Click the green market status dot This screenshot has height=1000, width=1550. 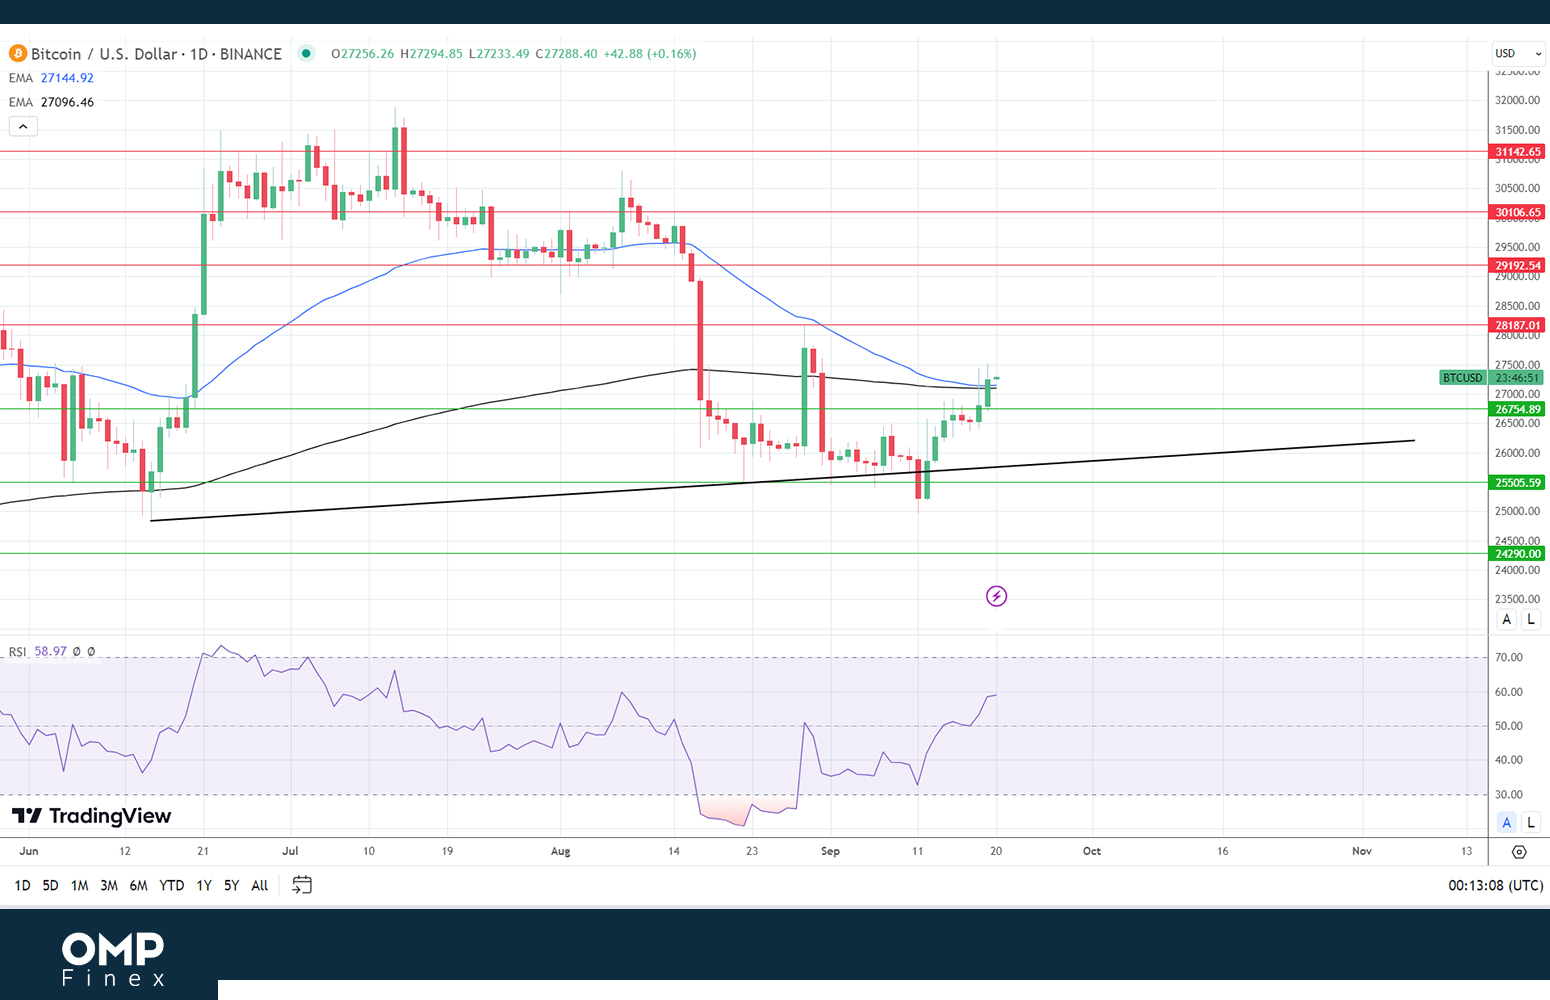[306, 54]
